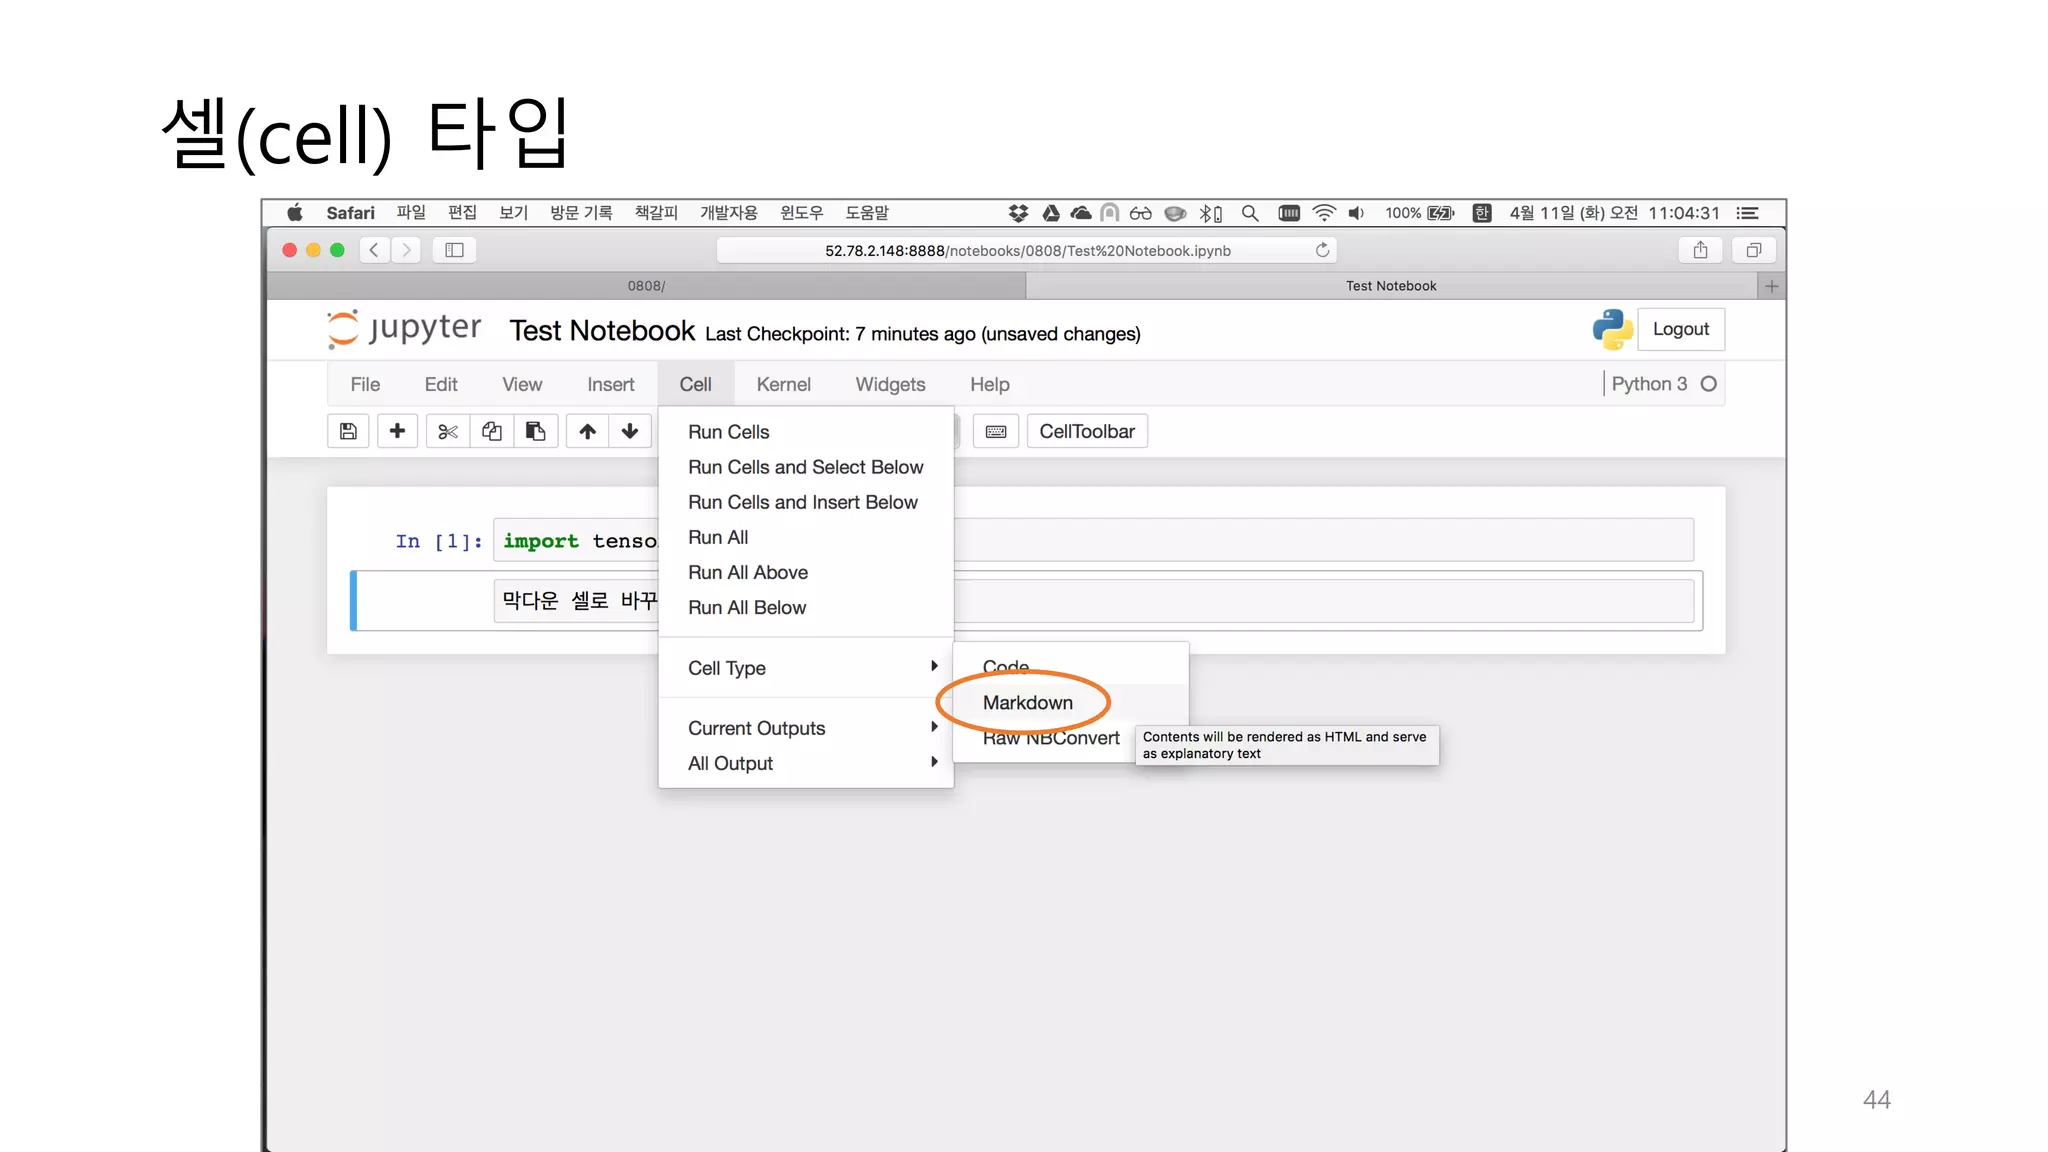Expand the Cell Type submenu
Image resolution: width=2048 pixels, height=1152 pixels.
pos(806,668)
